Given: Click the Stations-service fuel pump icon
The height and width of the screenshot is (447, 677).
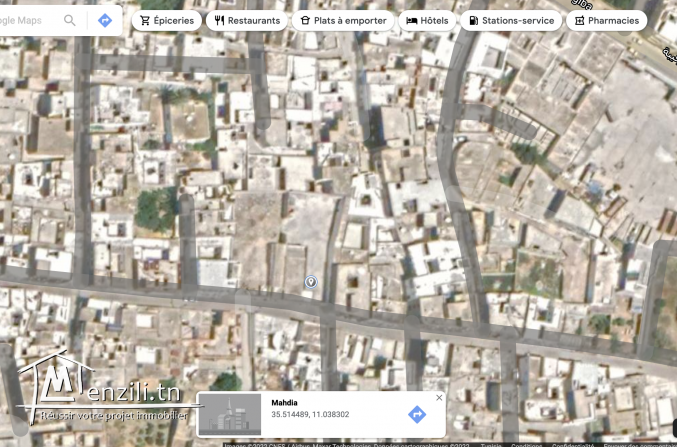Looking at the screenshot, I should pyautogui.click(x=472, y=20).
